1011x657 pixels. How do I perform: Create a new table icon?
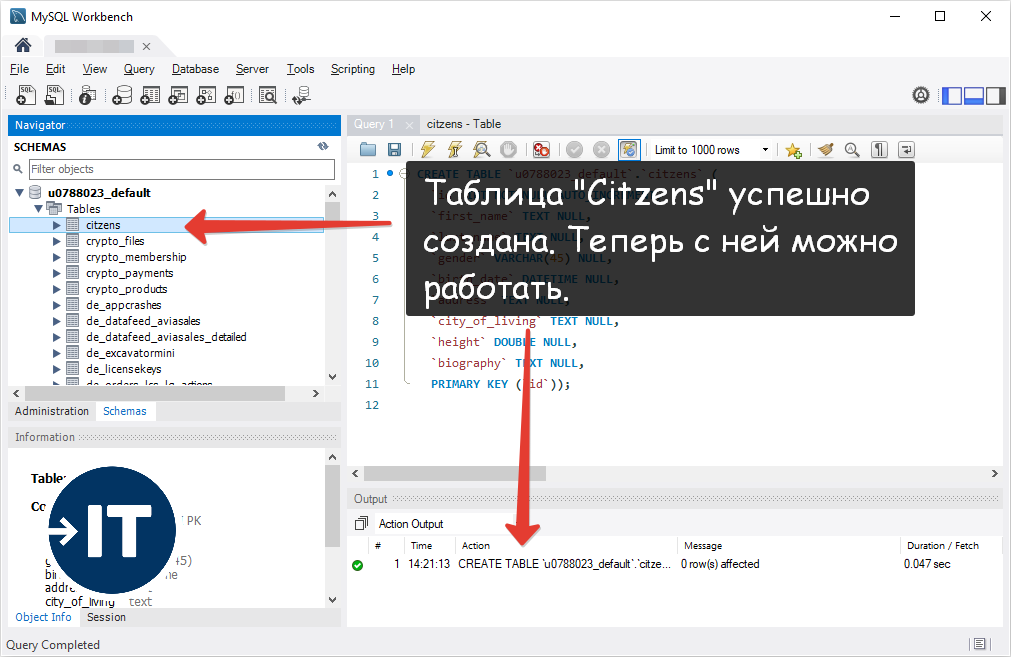pos(150,95)
